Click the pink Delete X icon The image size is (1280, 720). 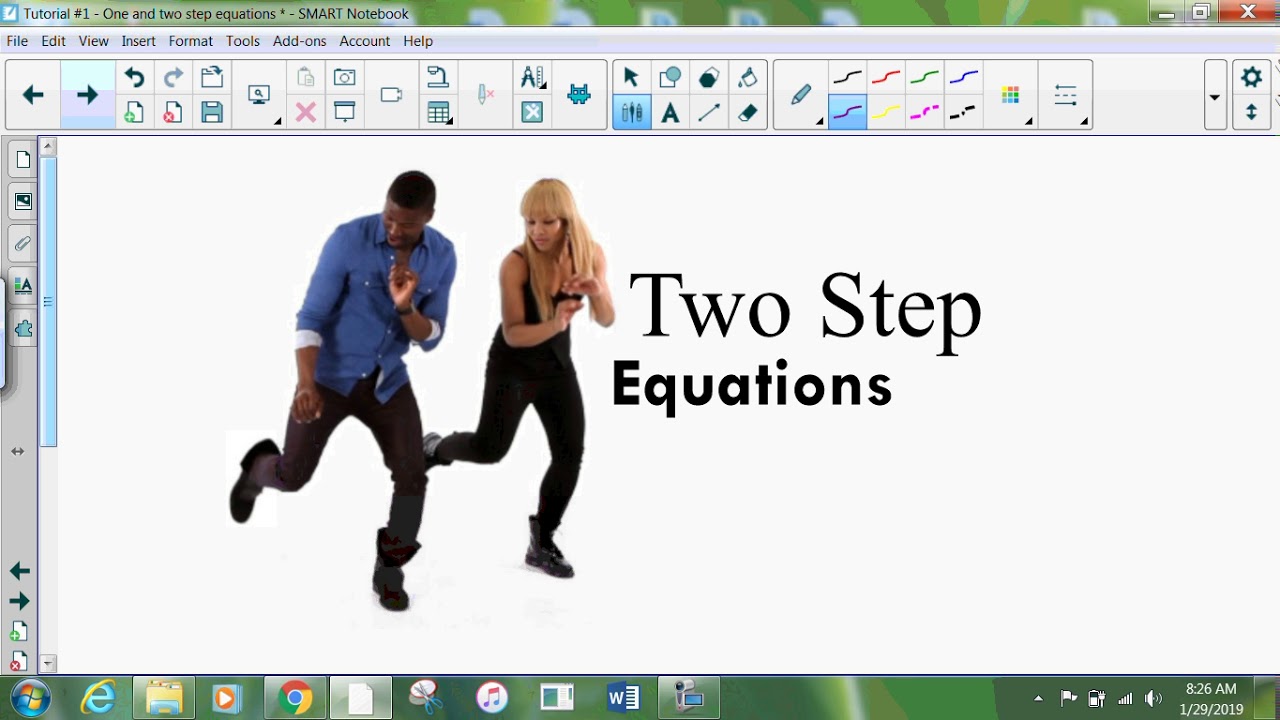(306, 112)
